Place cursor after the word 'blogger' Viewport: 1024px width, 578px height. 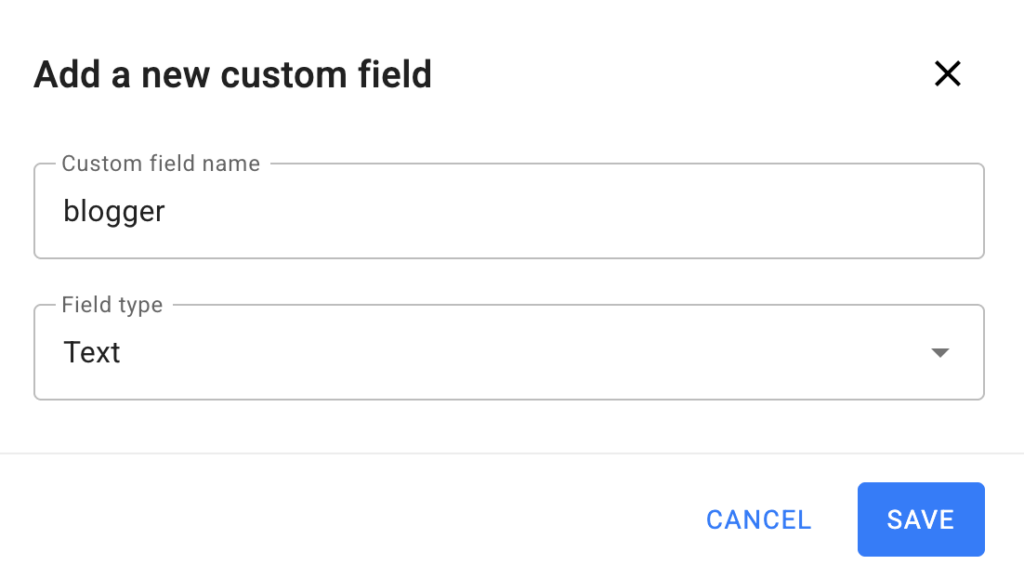coord(167,212)
